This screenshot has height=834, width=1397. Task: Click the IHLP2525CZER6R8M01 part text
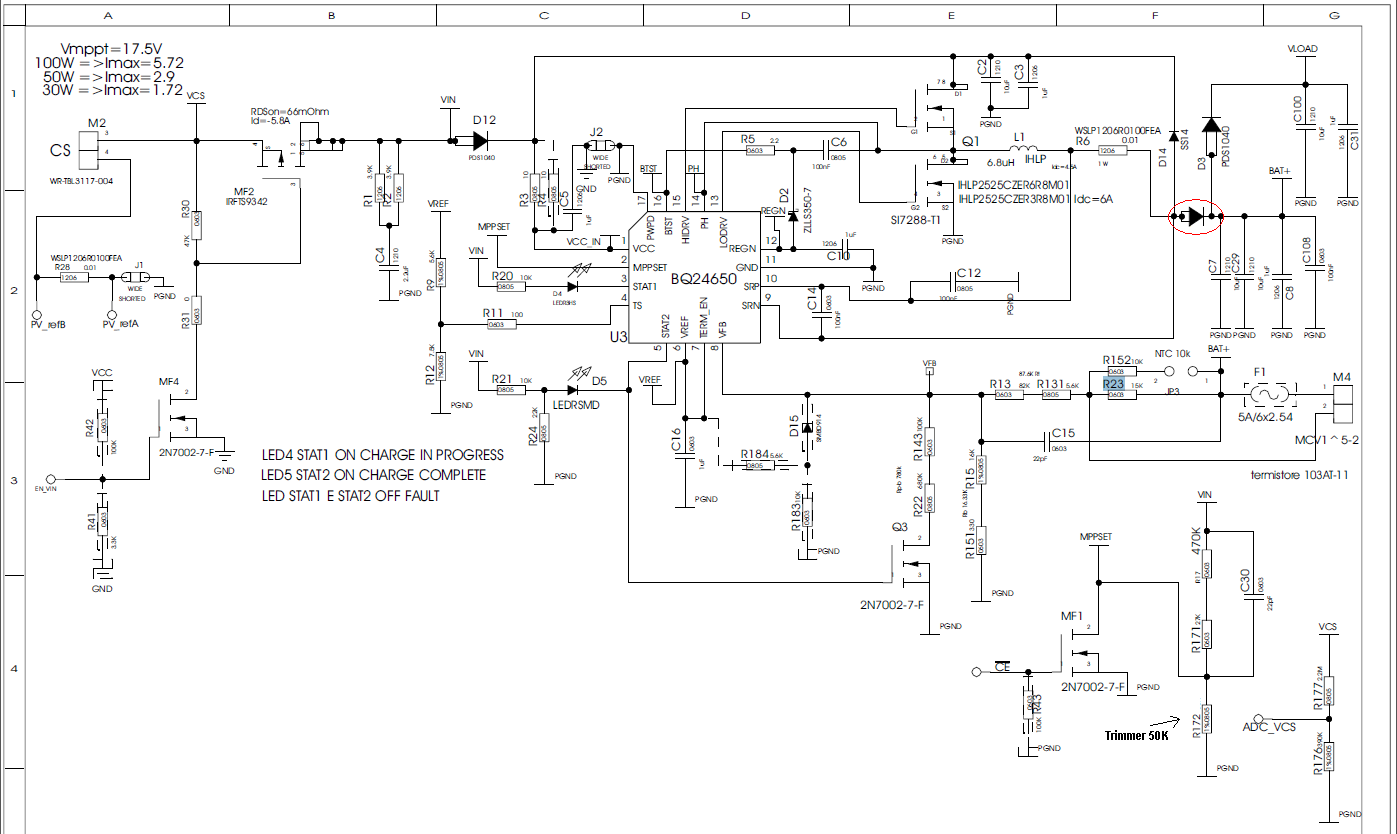[1013, 184]
